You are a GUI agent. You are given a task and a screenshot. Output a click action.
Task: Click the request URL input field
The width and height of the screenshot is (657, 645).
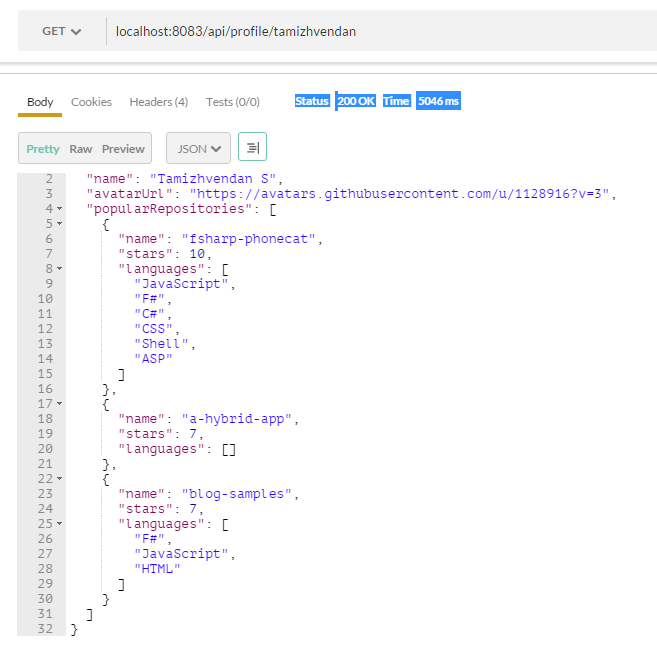[x=380, y=31]
